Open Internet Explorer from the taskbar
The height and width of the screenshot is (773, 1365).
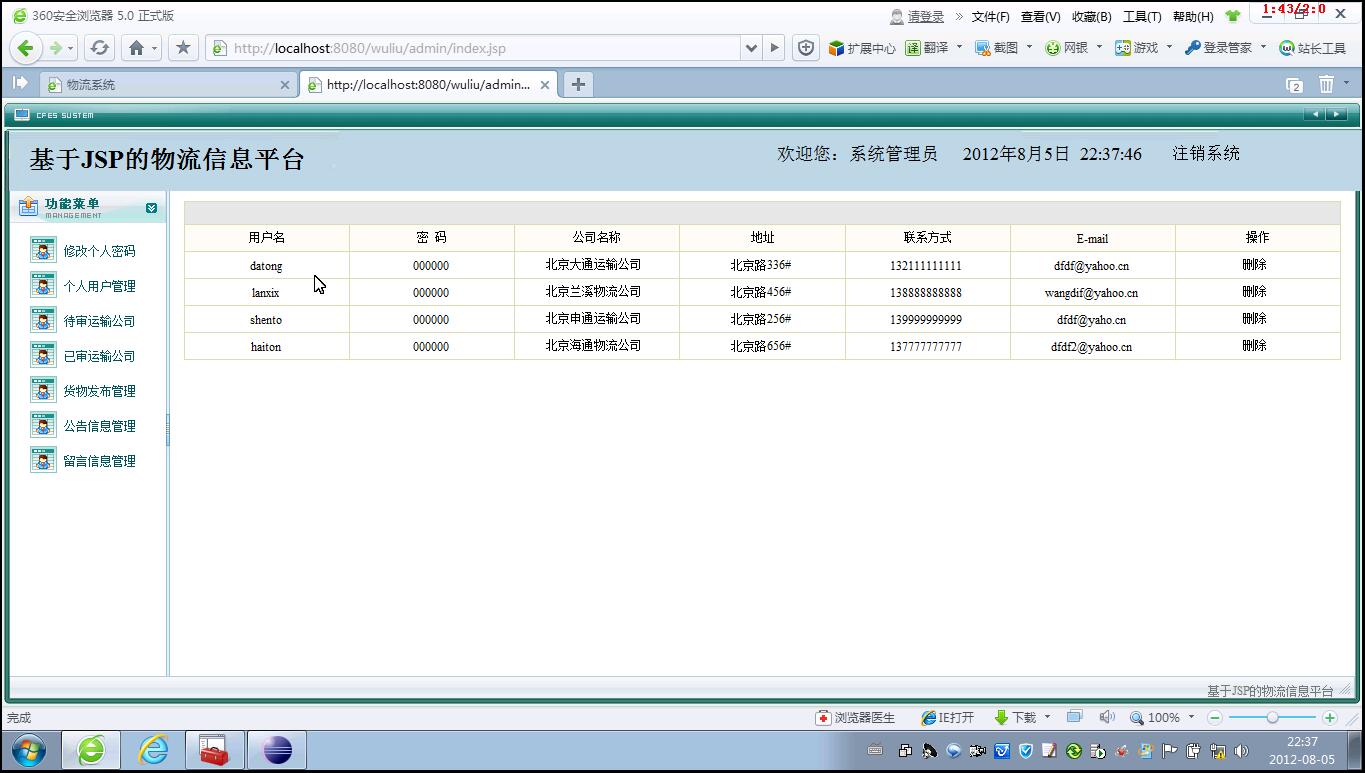153,750
